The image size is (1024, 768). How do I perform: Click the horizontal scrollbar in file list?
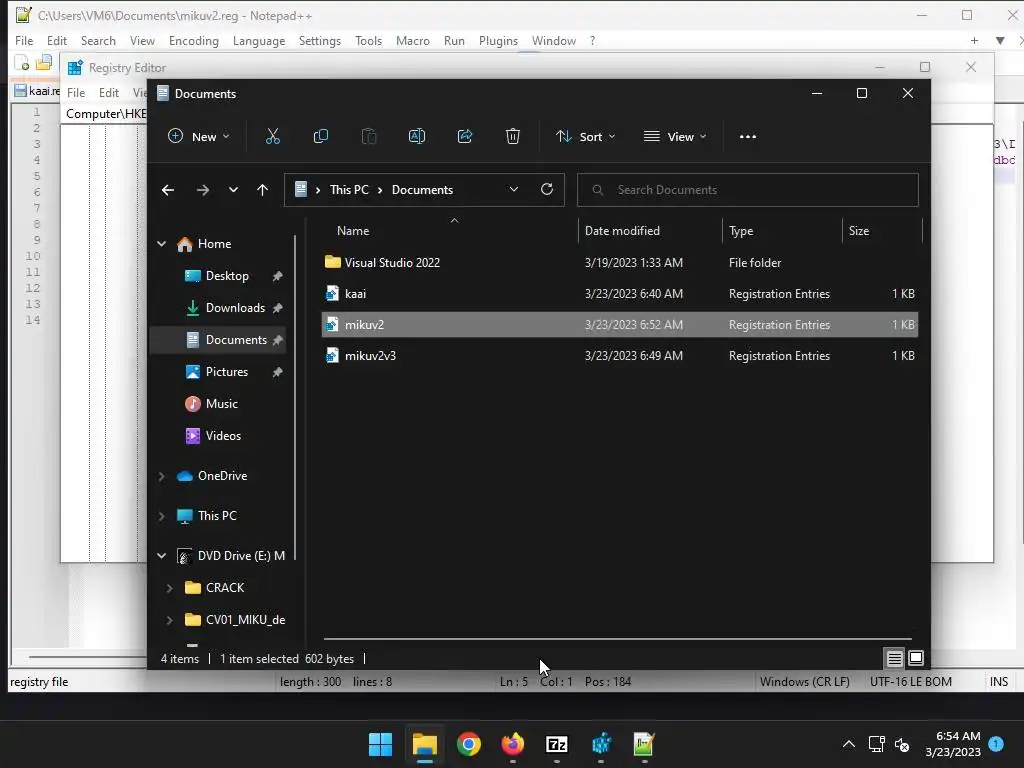pyautogui.click(x=617, y=639)
